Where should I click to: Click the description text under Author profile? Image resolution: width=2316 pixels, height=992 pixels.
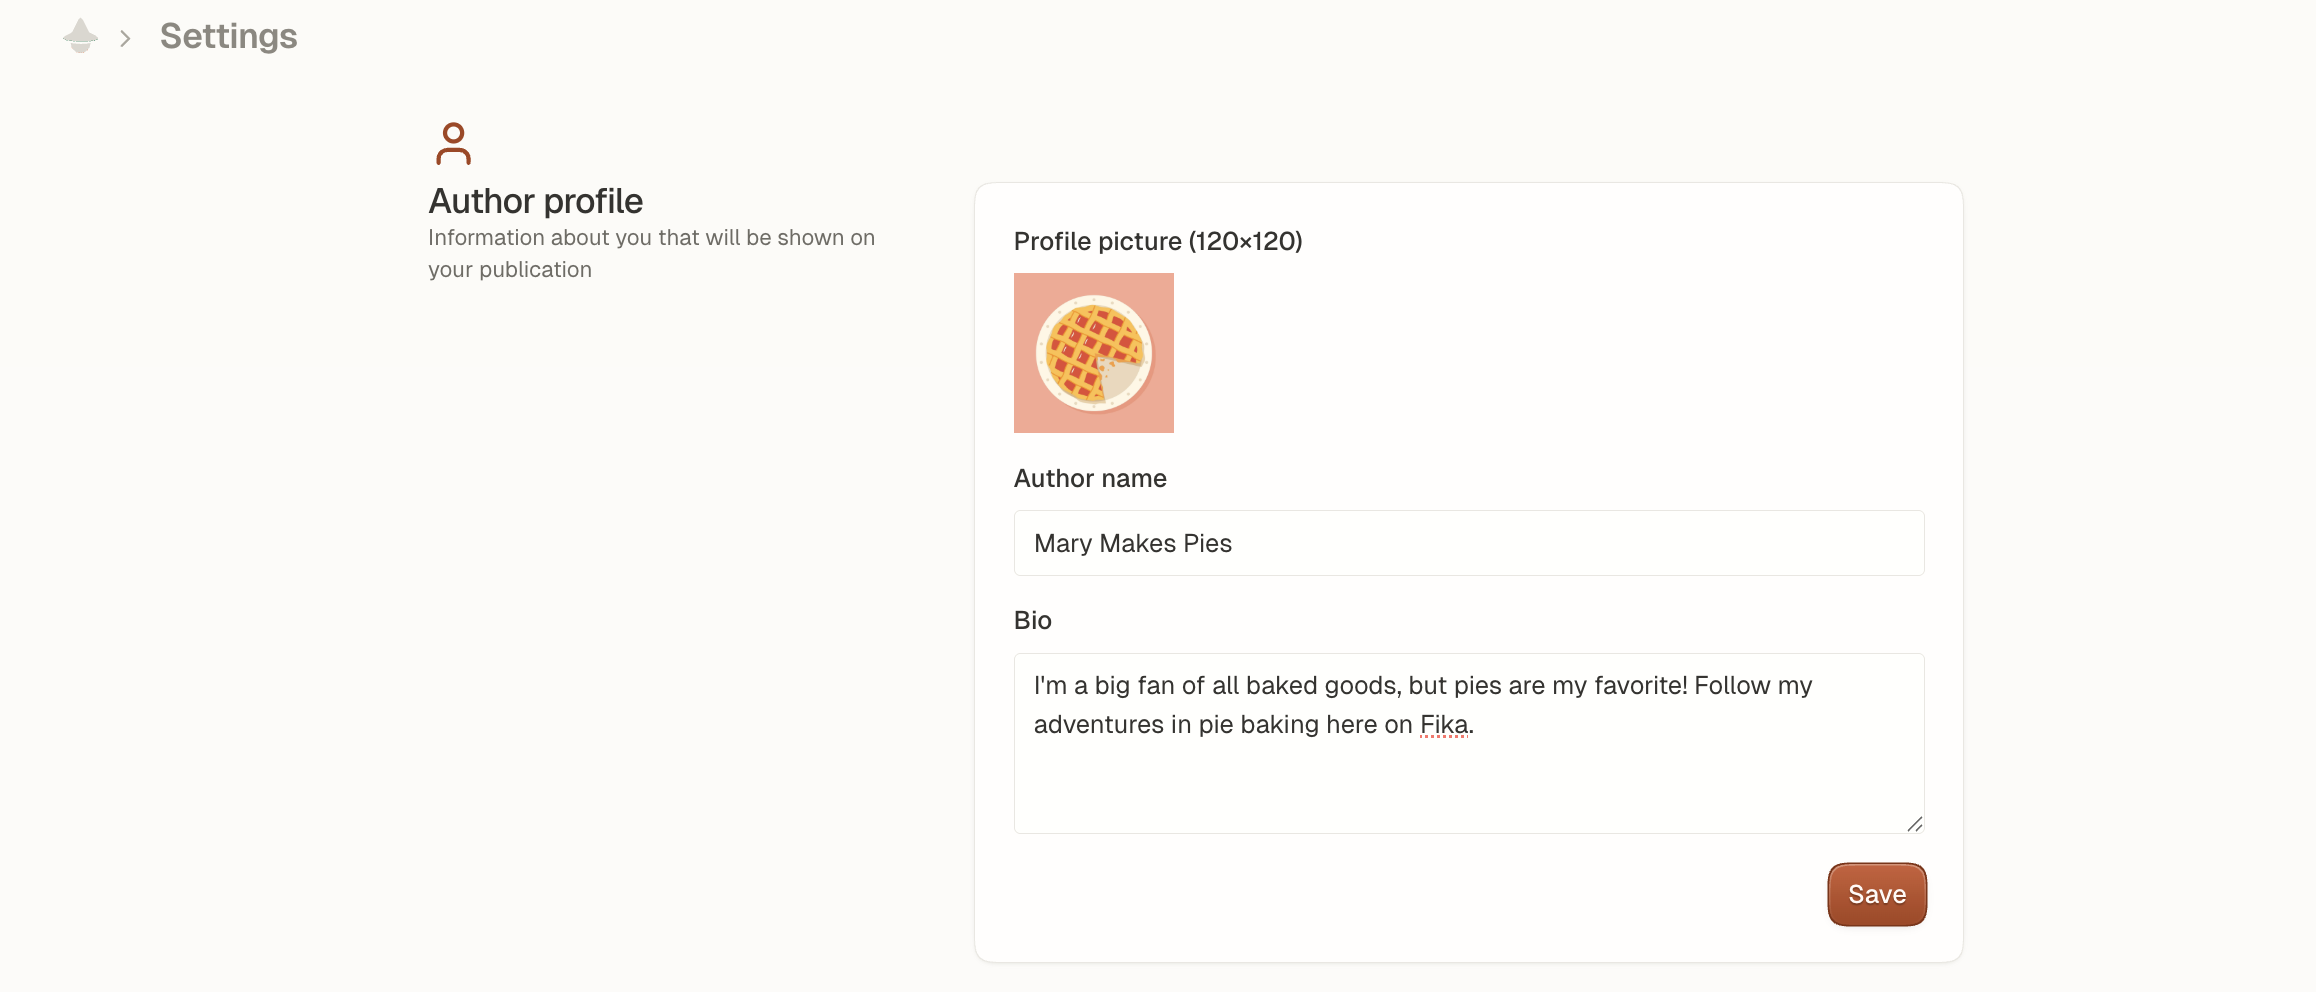coord(651,253)
